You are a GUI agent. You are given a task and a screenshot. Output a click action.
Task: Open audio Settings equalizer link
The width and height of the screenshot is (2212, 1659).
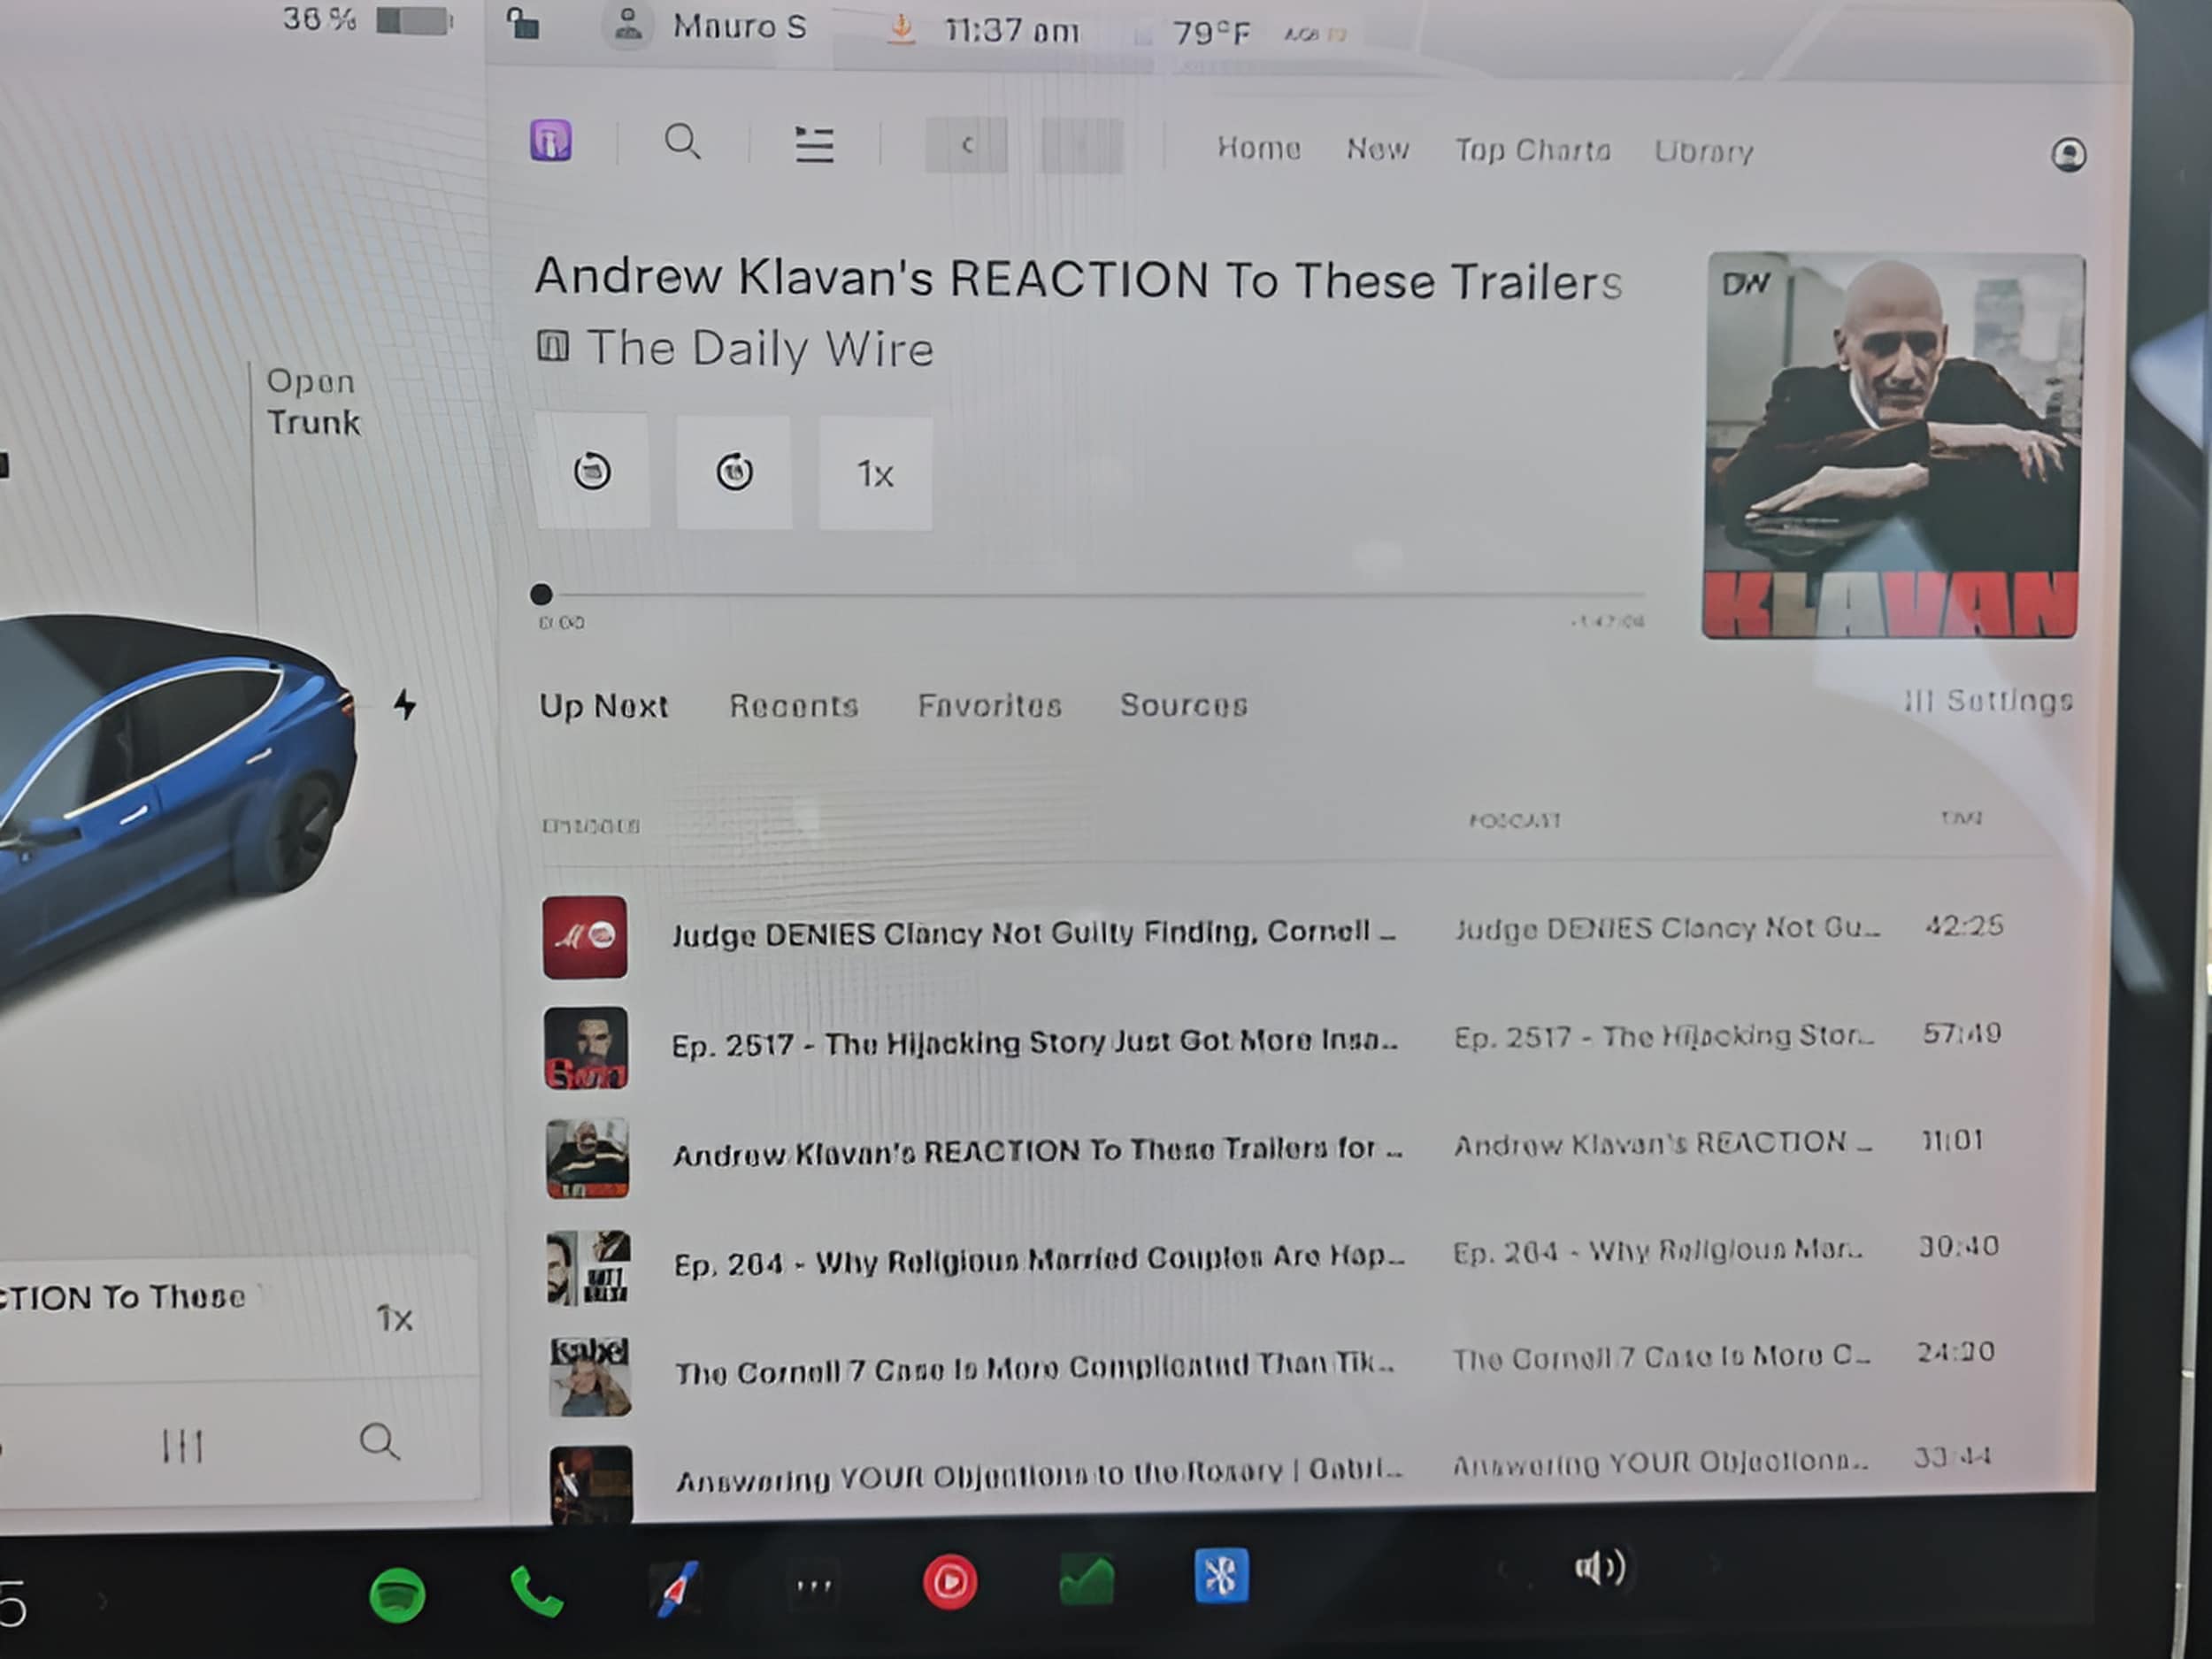(x=1988, y=701)
